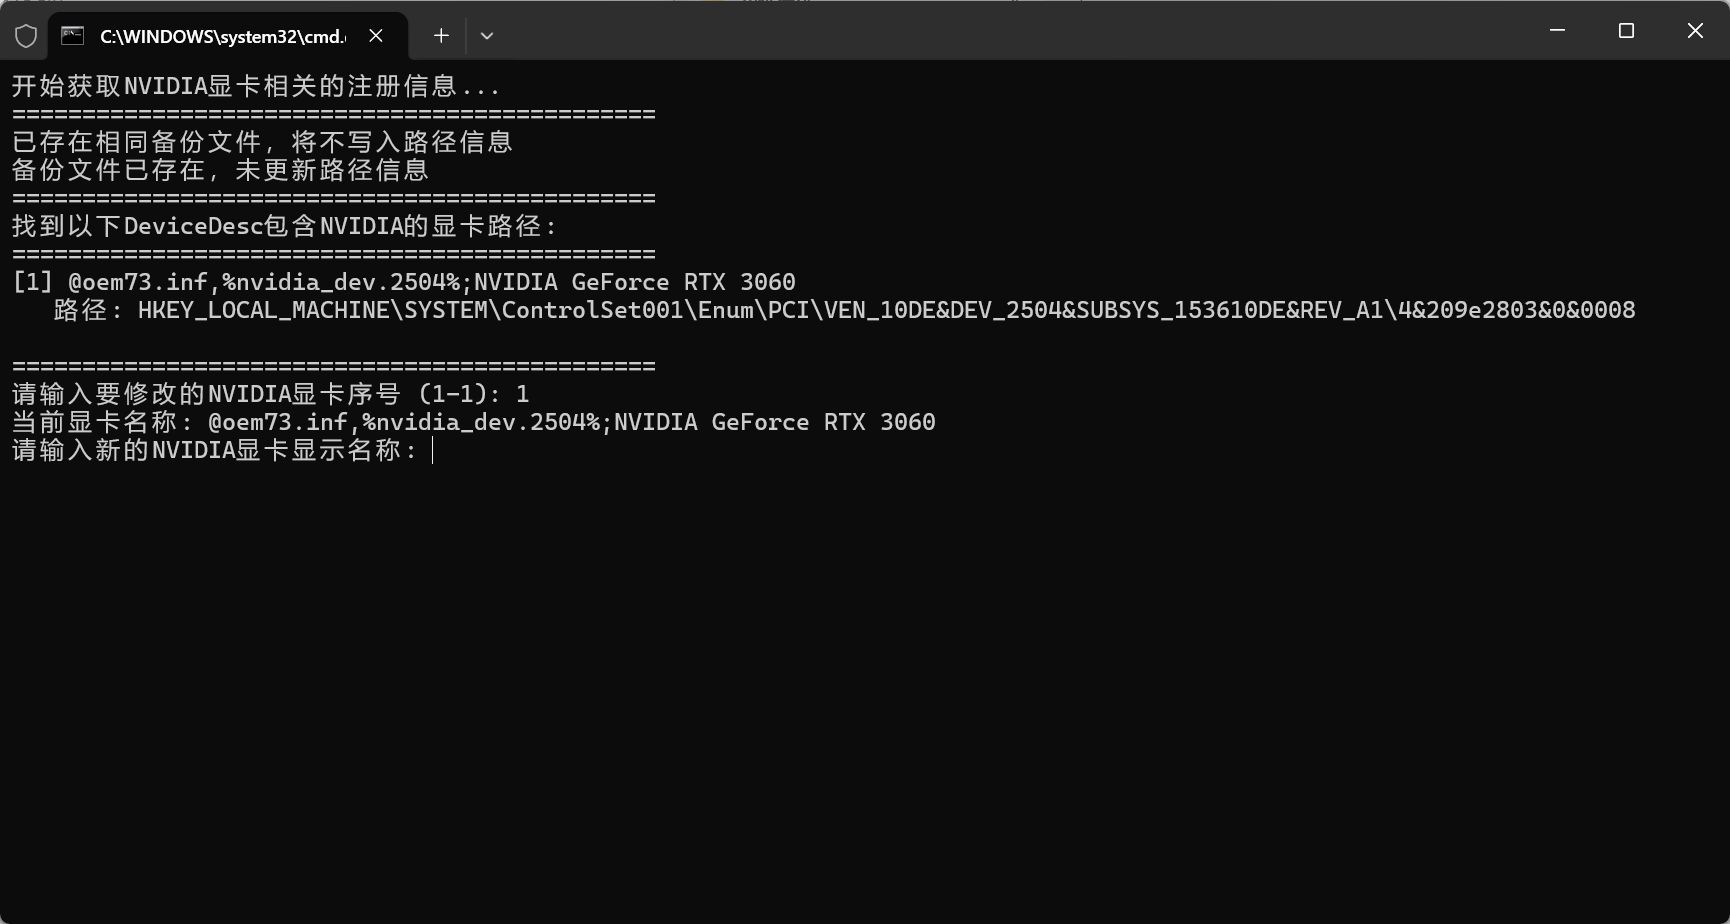Expand the new-tab profile dropdown chevron
Screen dimensions: 1730x924
[x=487, y=36]
